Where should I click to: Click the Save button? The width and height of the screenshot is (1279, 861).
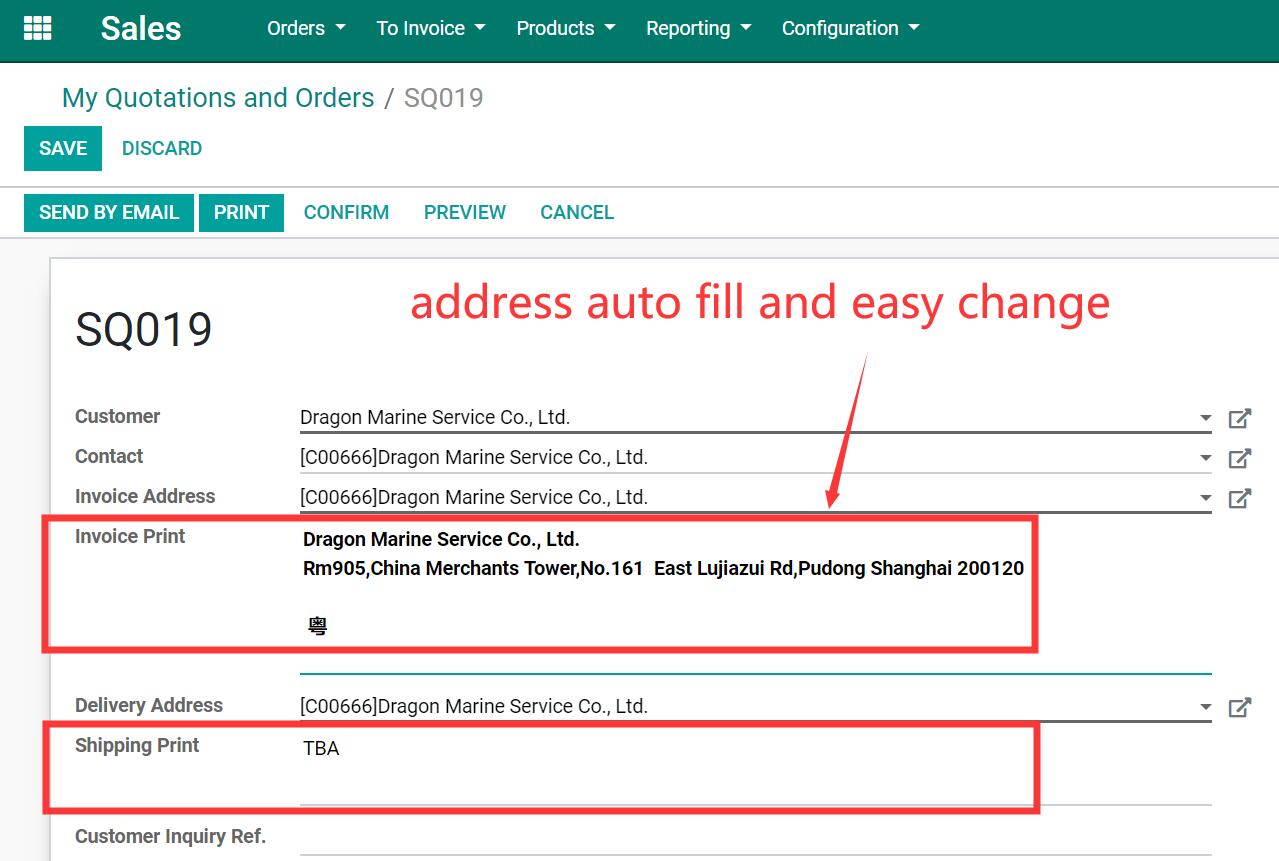pos(63,148)
